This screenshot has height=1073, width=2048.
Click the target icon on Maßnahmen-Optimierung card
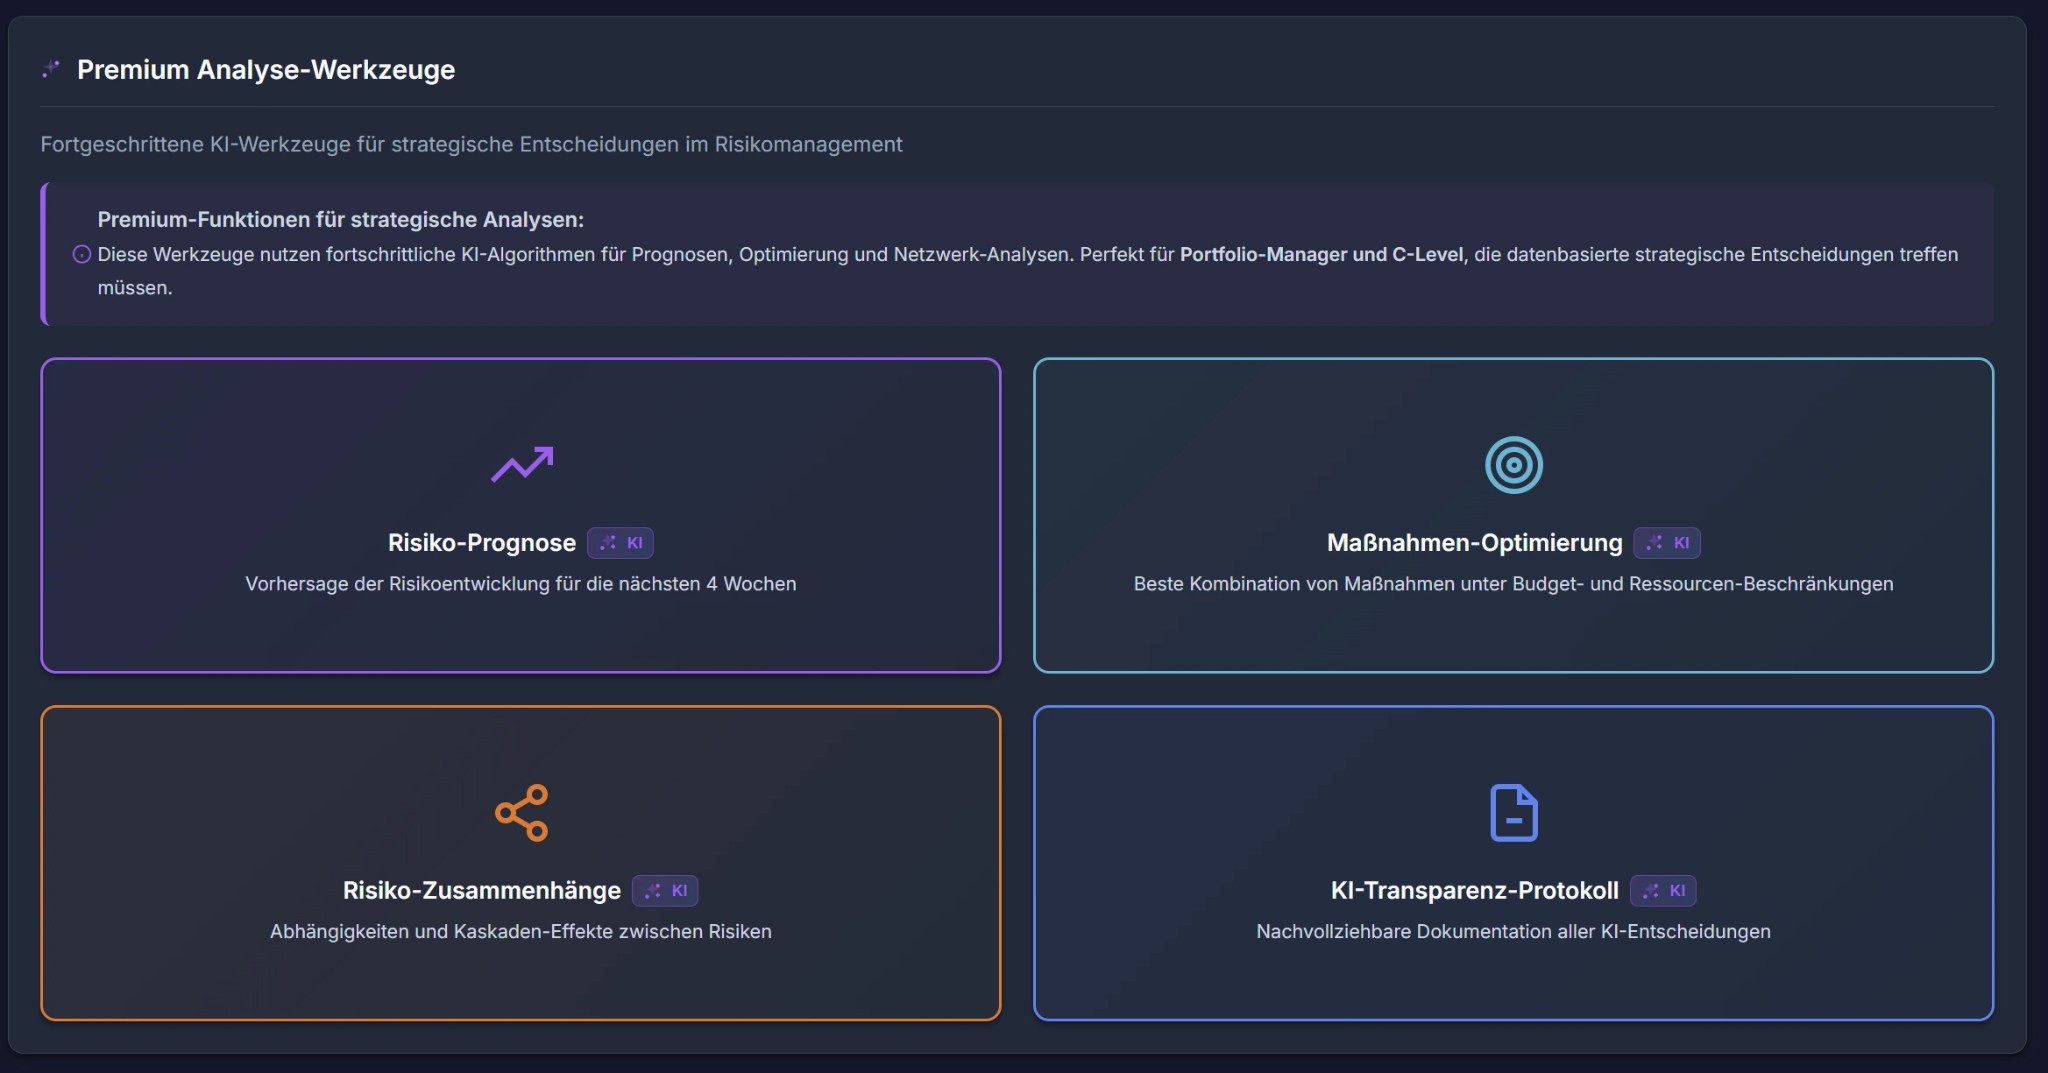click(x=1513, y=464)
